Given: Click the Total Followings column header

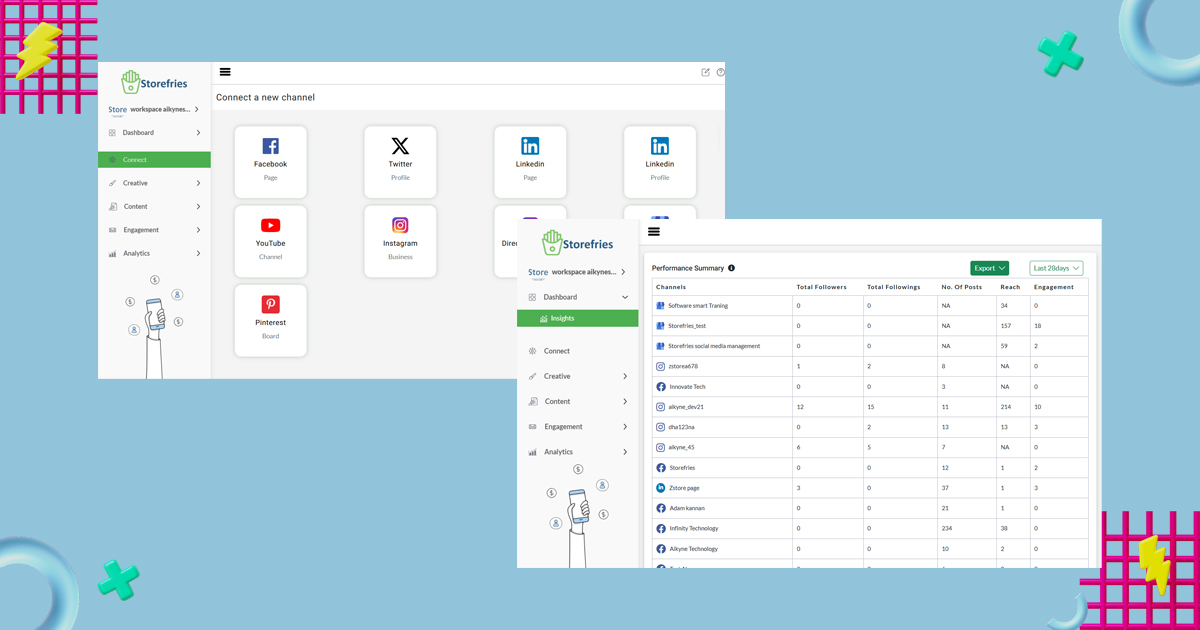Looking at the screenshot, I should (x=894, y=287).
